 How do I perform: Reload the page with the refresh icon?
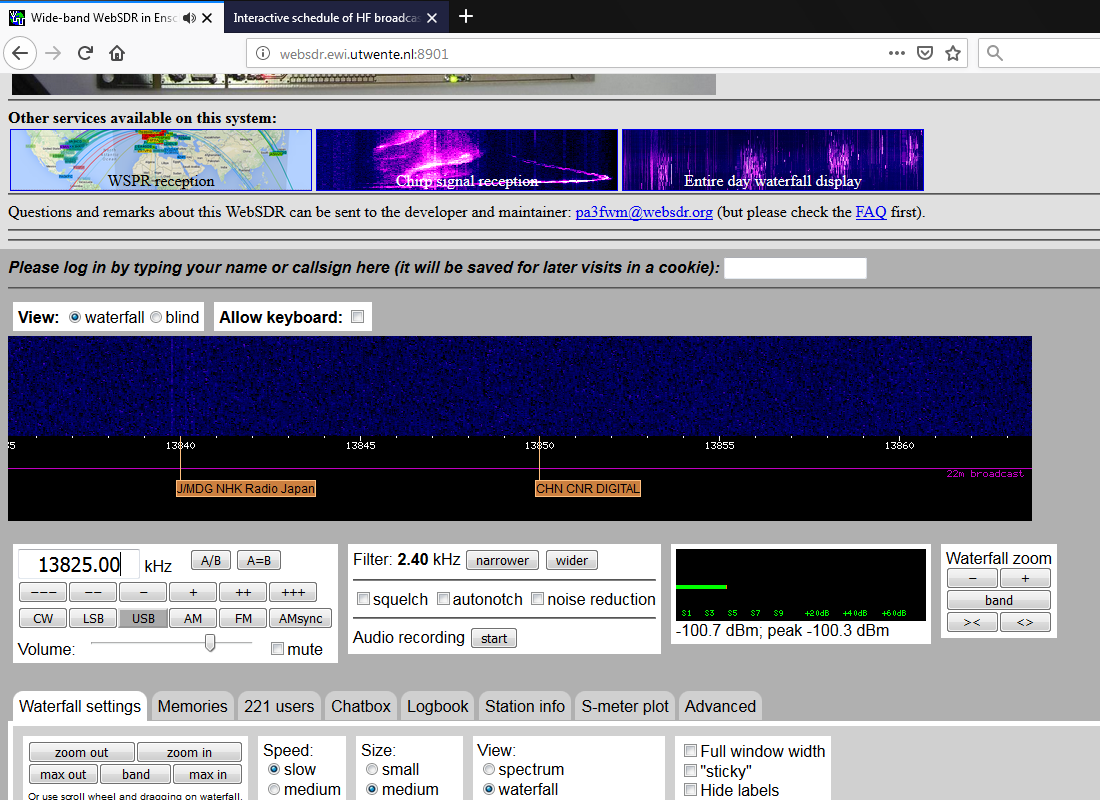86,53
